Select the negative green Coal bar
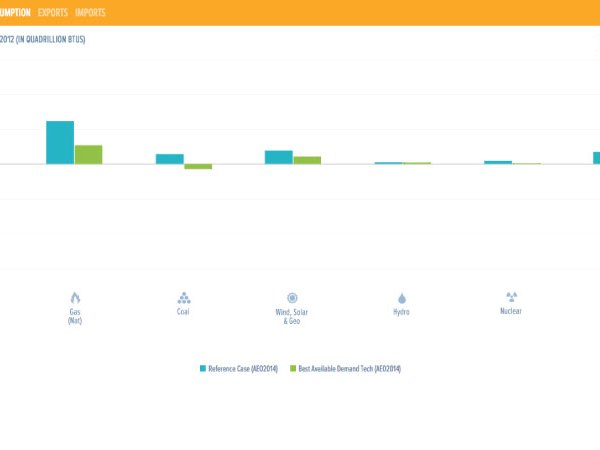600x450 pixels. [x=198, y=166]
